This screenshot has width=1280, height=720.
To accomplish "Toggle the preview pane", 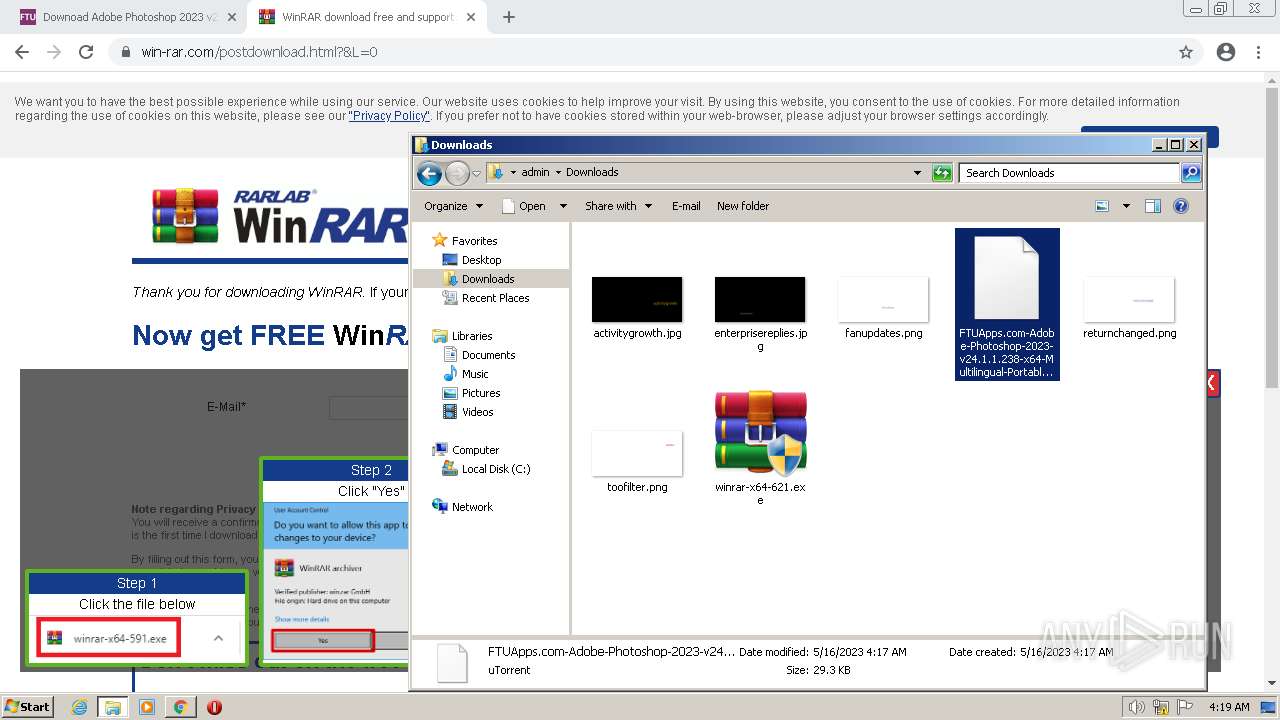I will point(1153,206).
